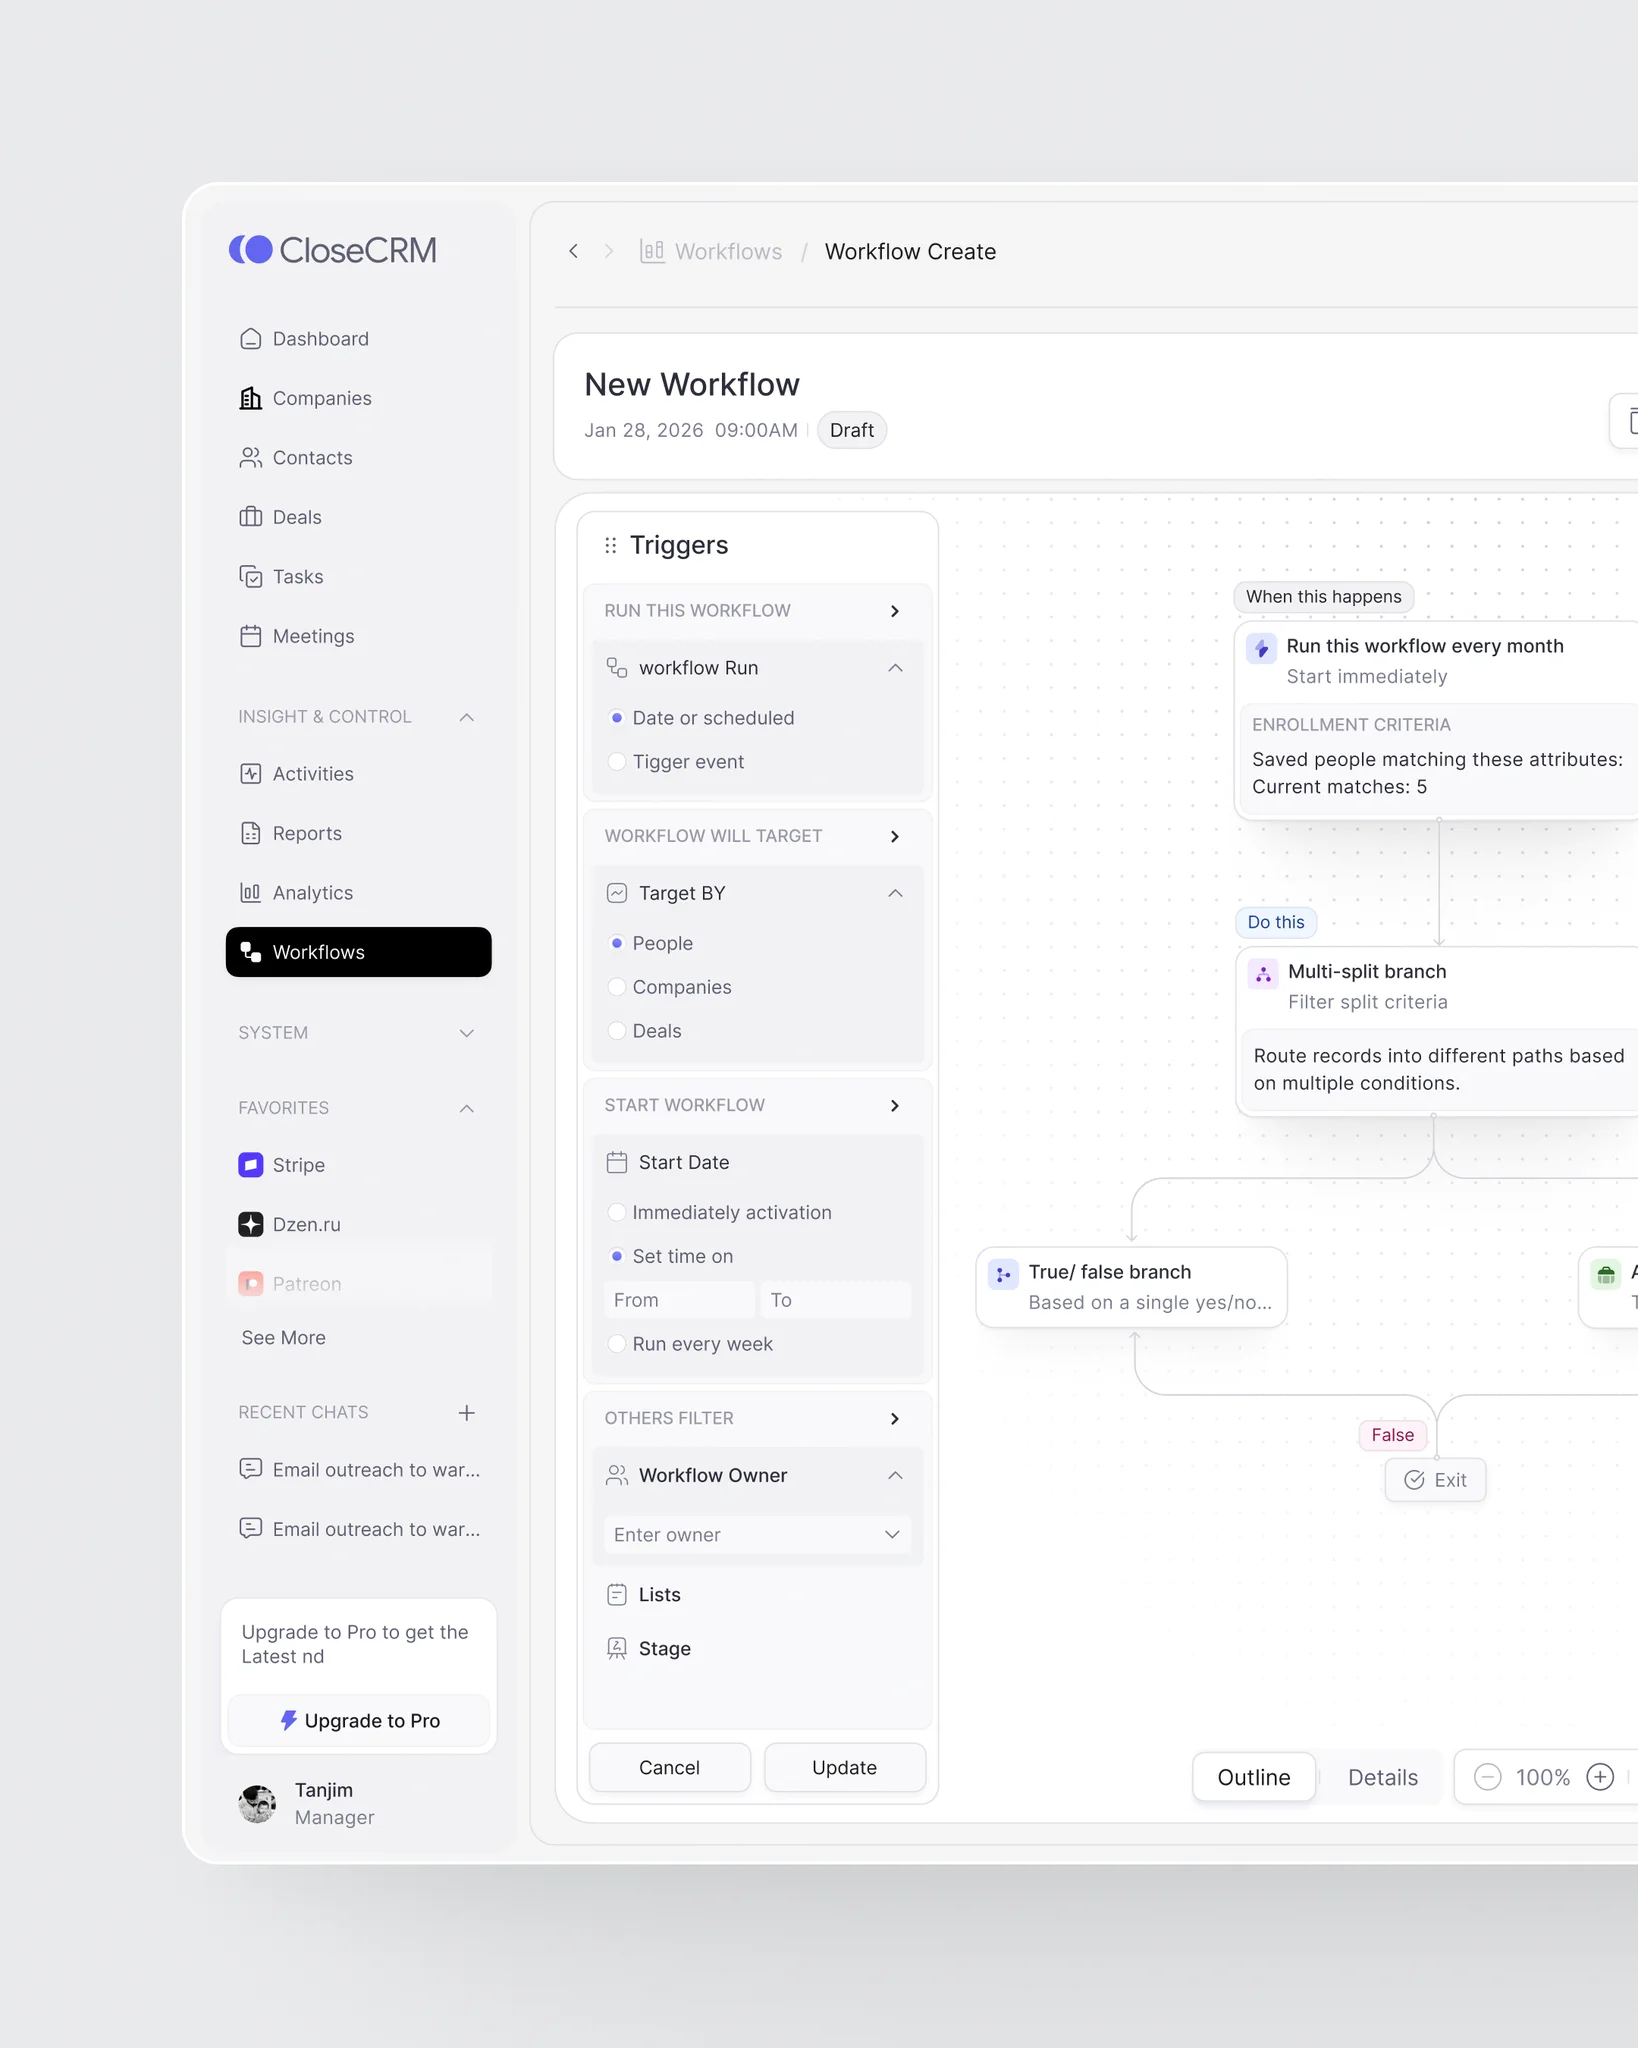The width and height of the screenshot is (1638, 2048).
Task: Click the back navigation arrow
Action: click(x=573, y=251)
